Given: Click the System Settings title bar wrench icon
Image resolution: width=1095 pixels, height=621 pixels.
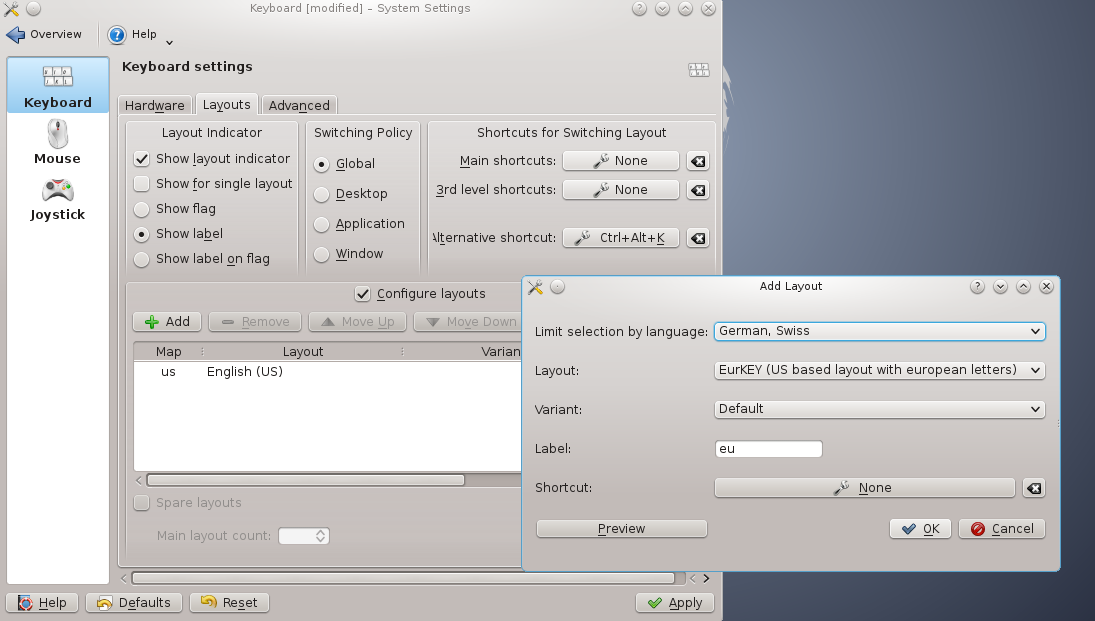Looking at the screenshot, I should (11, 8).
